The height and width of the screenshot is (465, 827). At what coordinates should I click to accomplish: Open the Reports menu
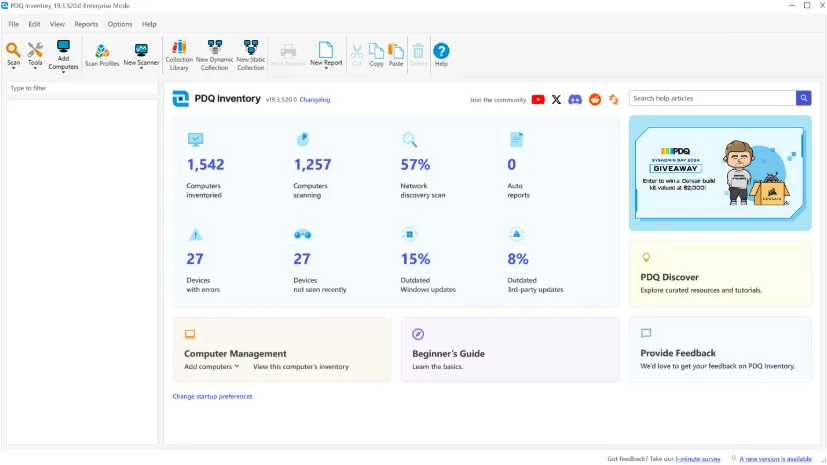tap(86, 24)
